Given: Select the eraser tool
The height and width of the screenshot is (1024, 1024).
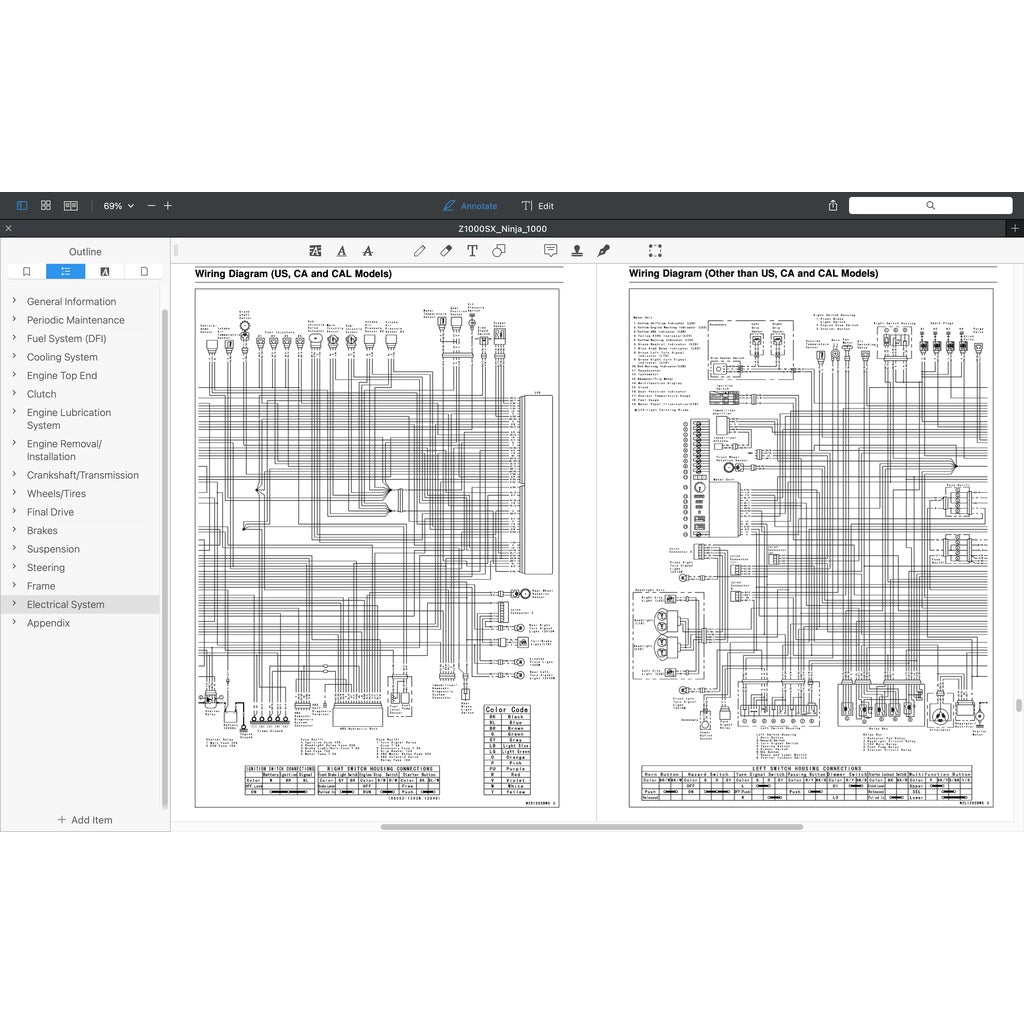Looking at the screenshot, I should click(x=446, y=251).
